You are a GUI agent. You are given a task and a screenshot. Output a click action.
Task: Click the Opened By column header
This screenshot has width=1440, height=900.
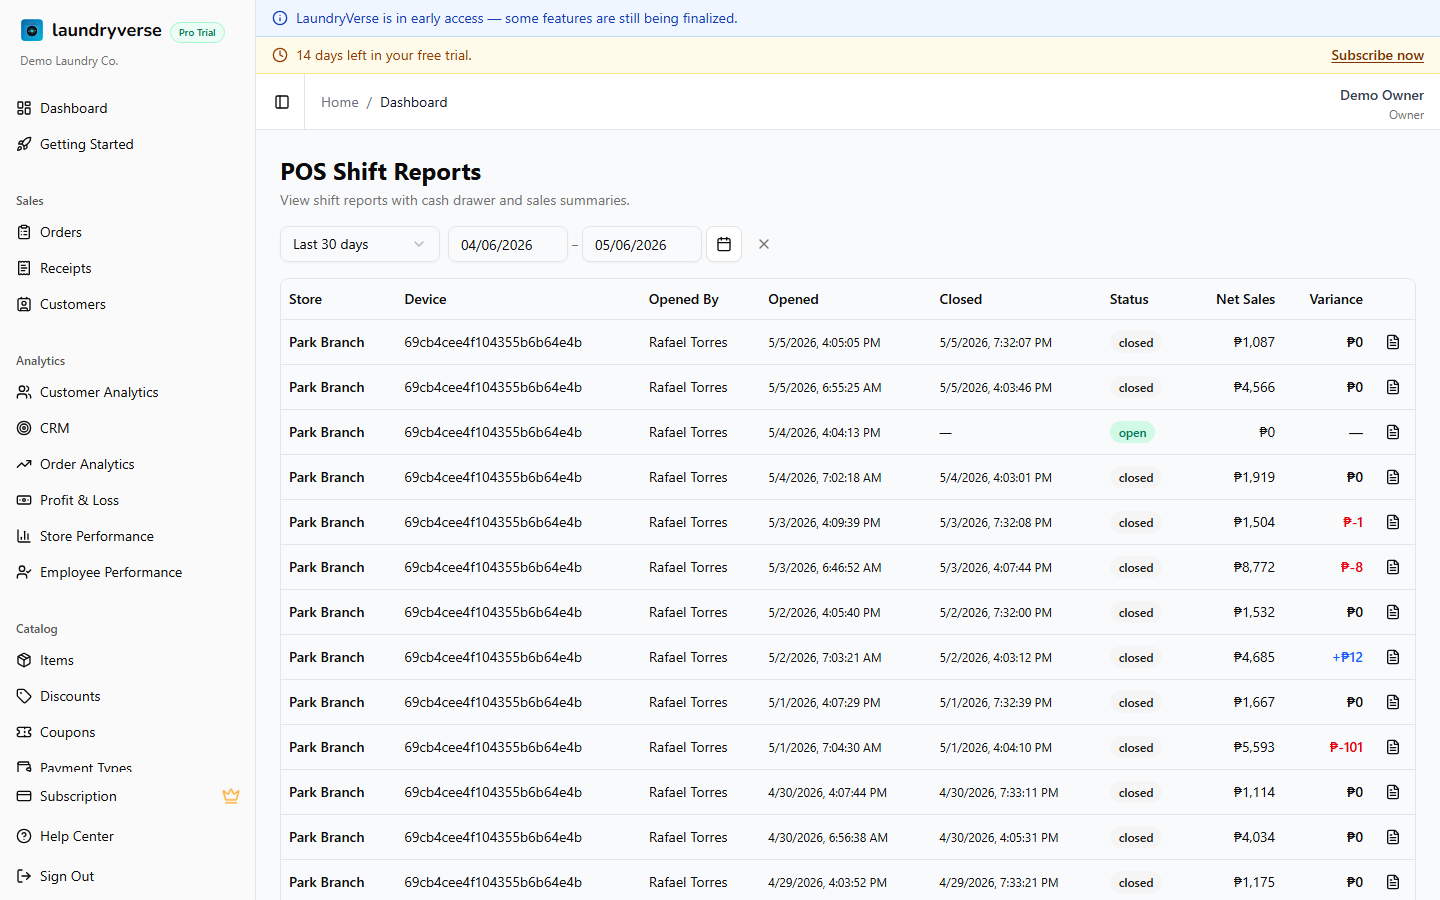(x=684, y=299)
